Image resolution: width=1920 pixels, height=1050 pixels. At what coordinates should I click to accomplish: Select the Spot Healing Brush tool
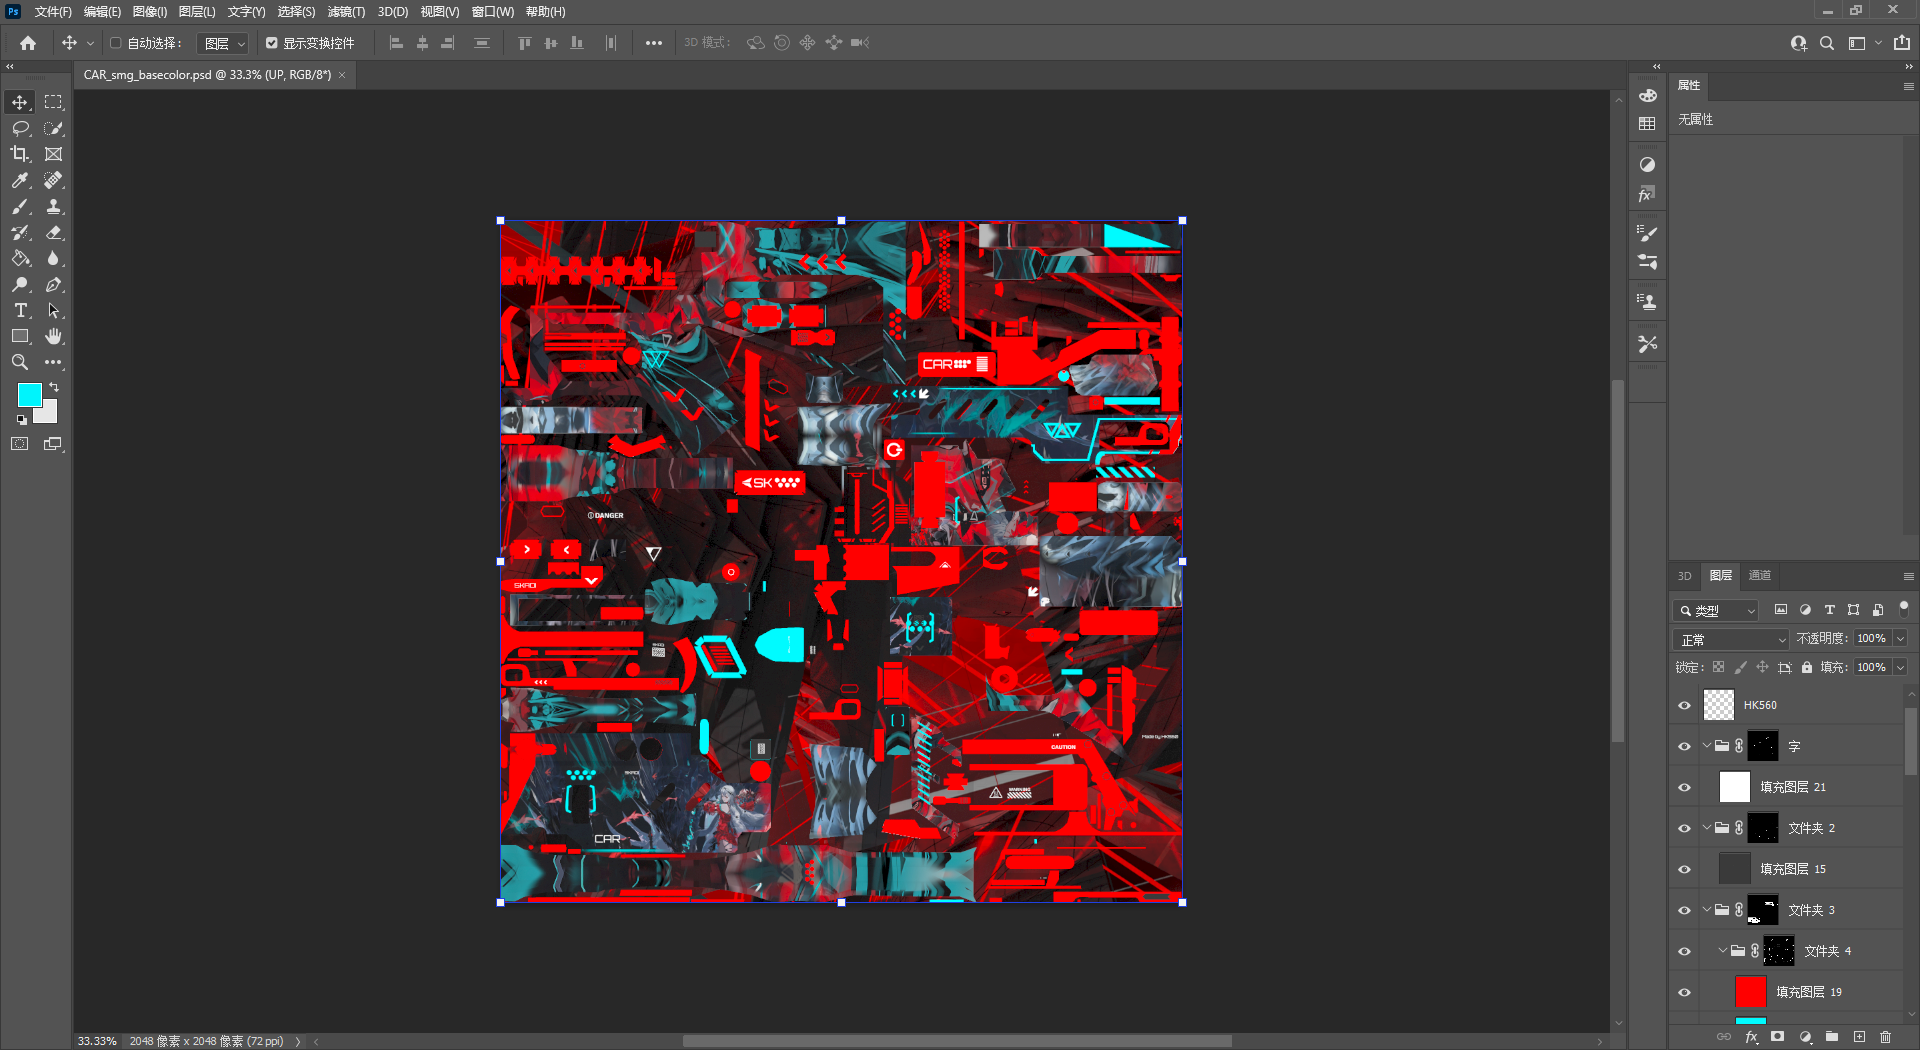[53, 180]
